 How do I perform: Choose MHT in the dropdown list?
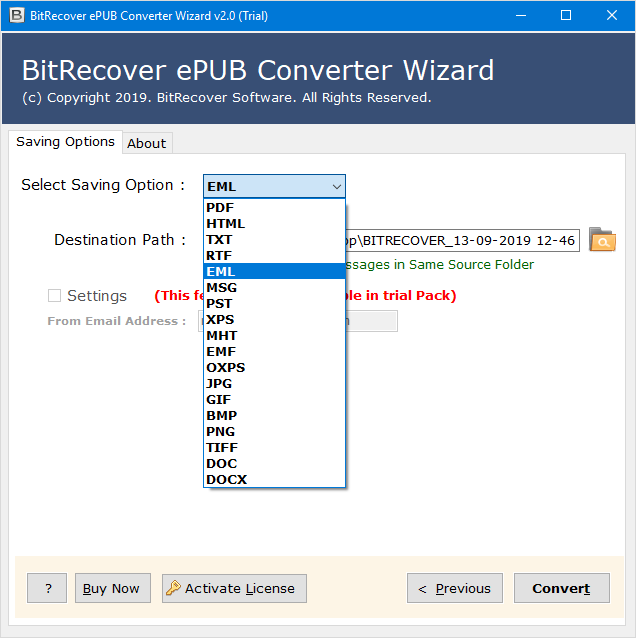[274, 335]
